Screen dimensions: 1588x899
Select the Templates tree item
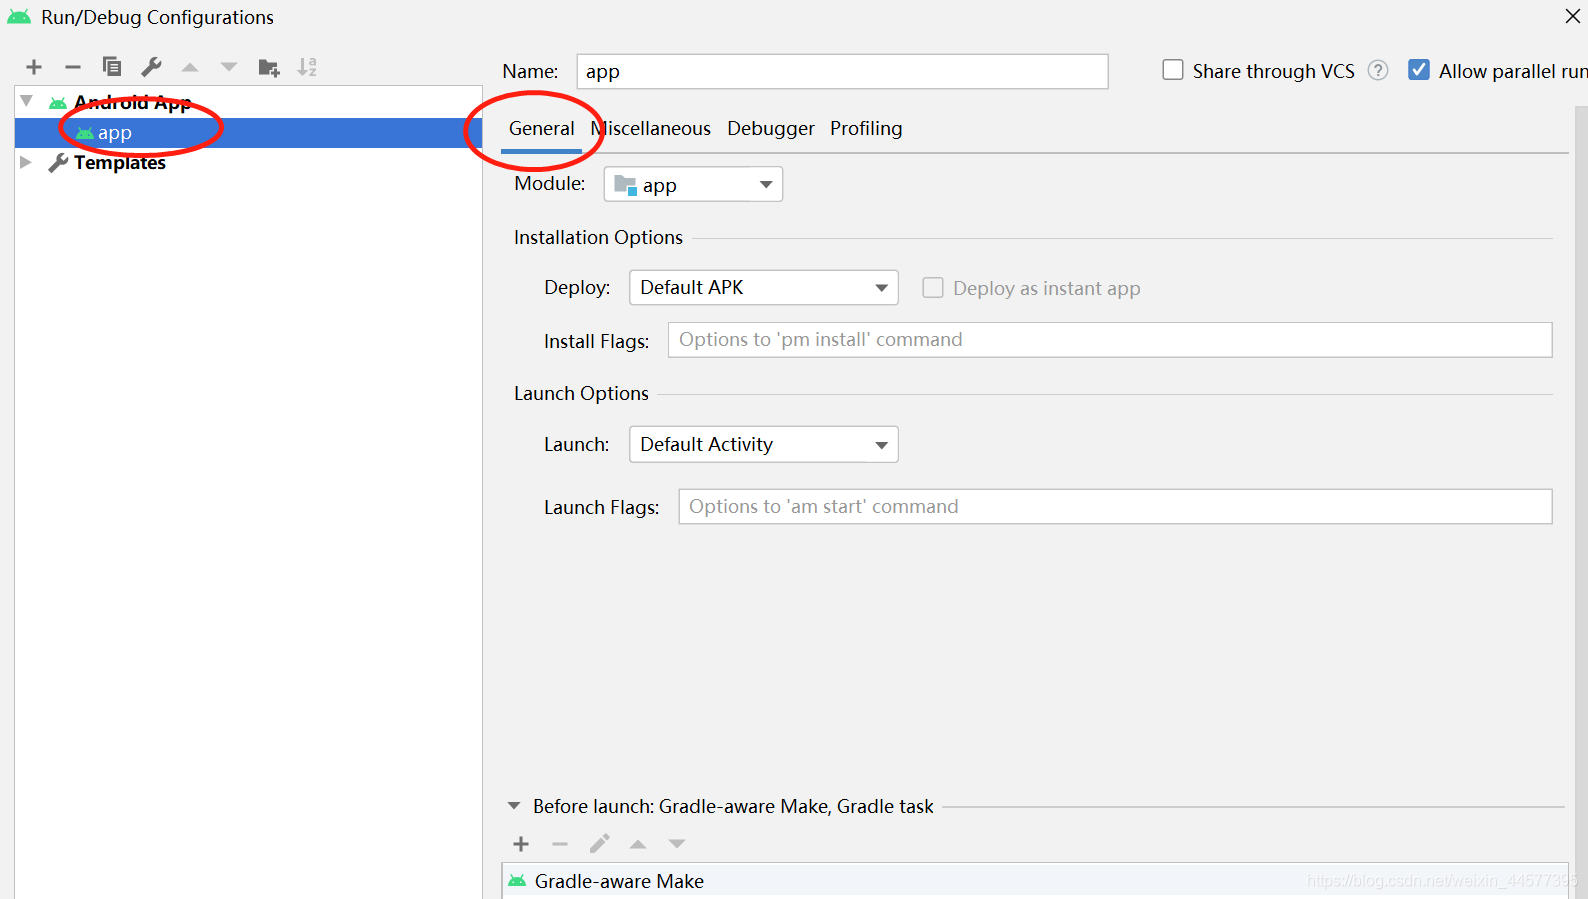coord(119,162)
